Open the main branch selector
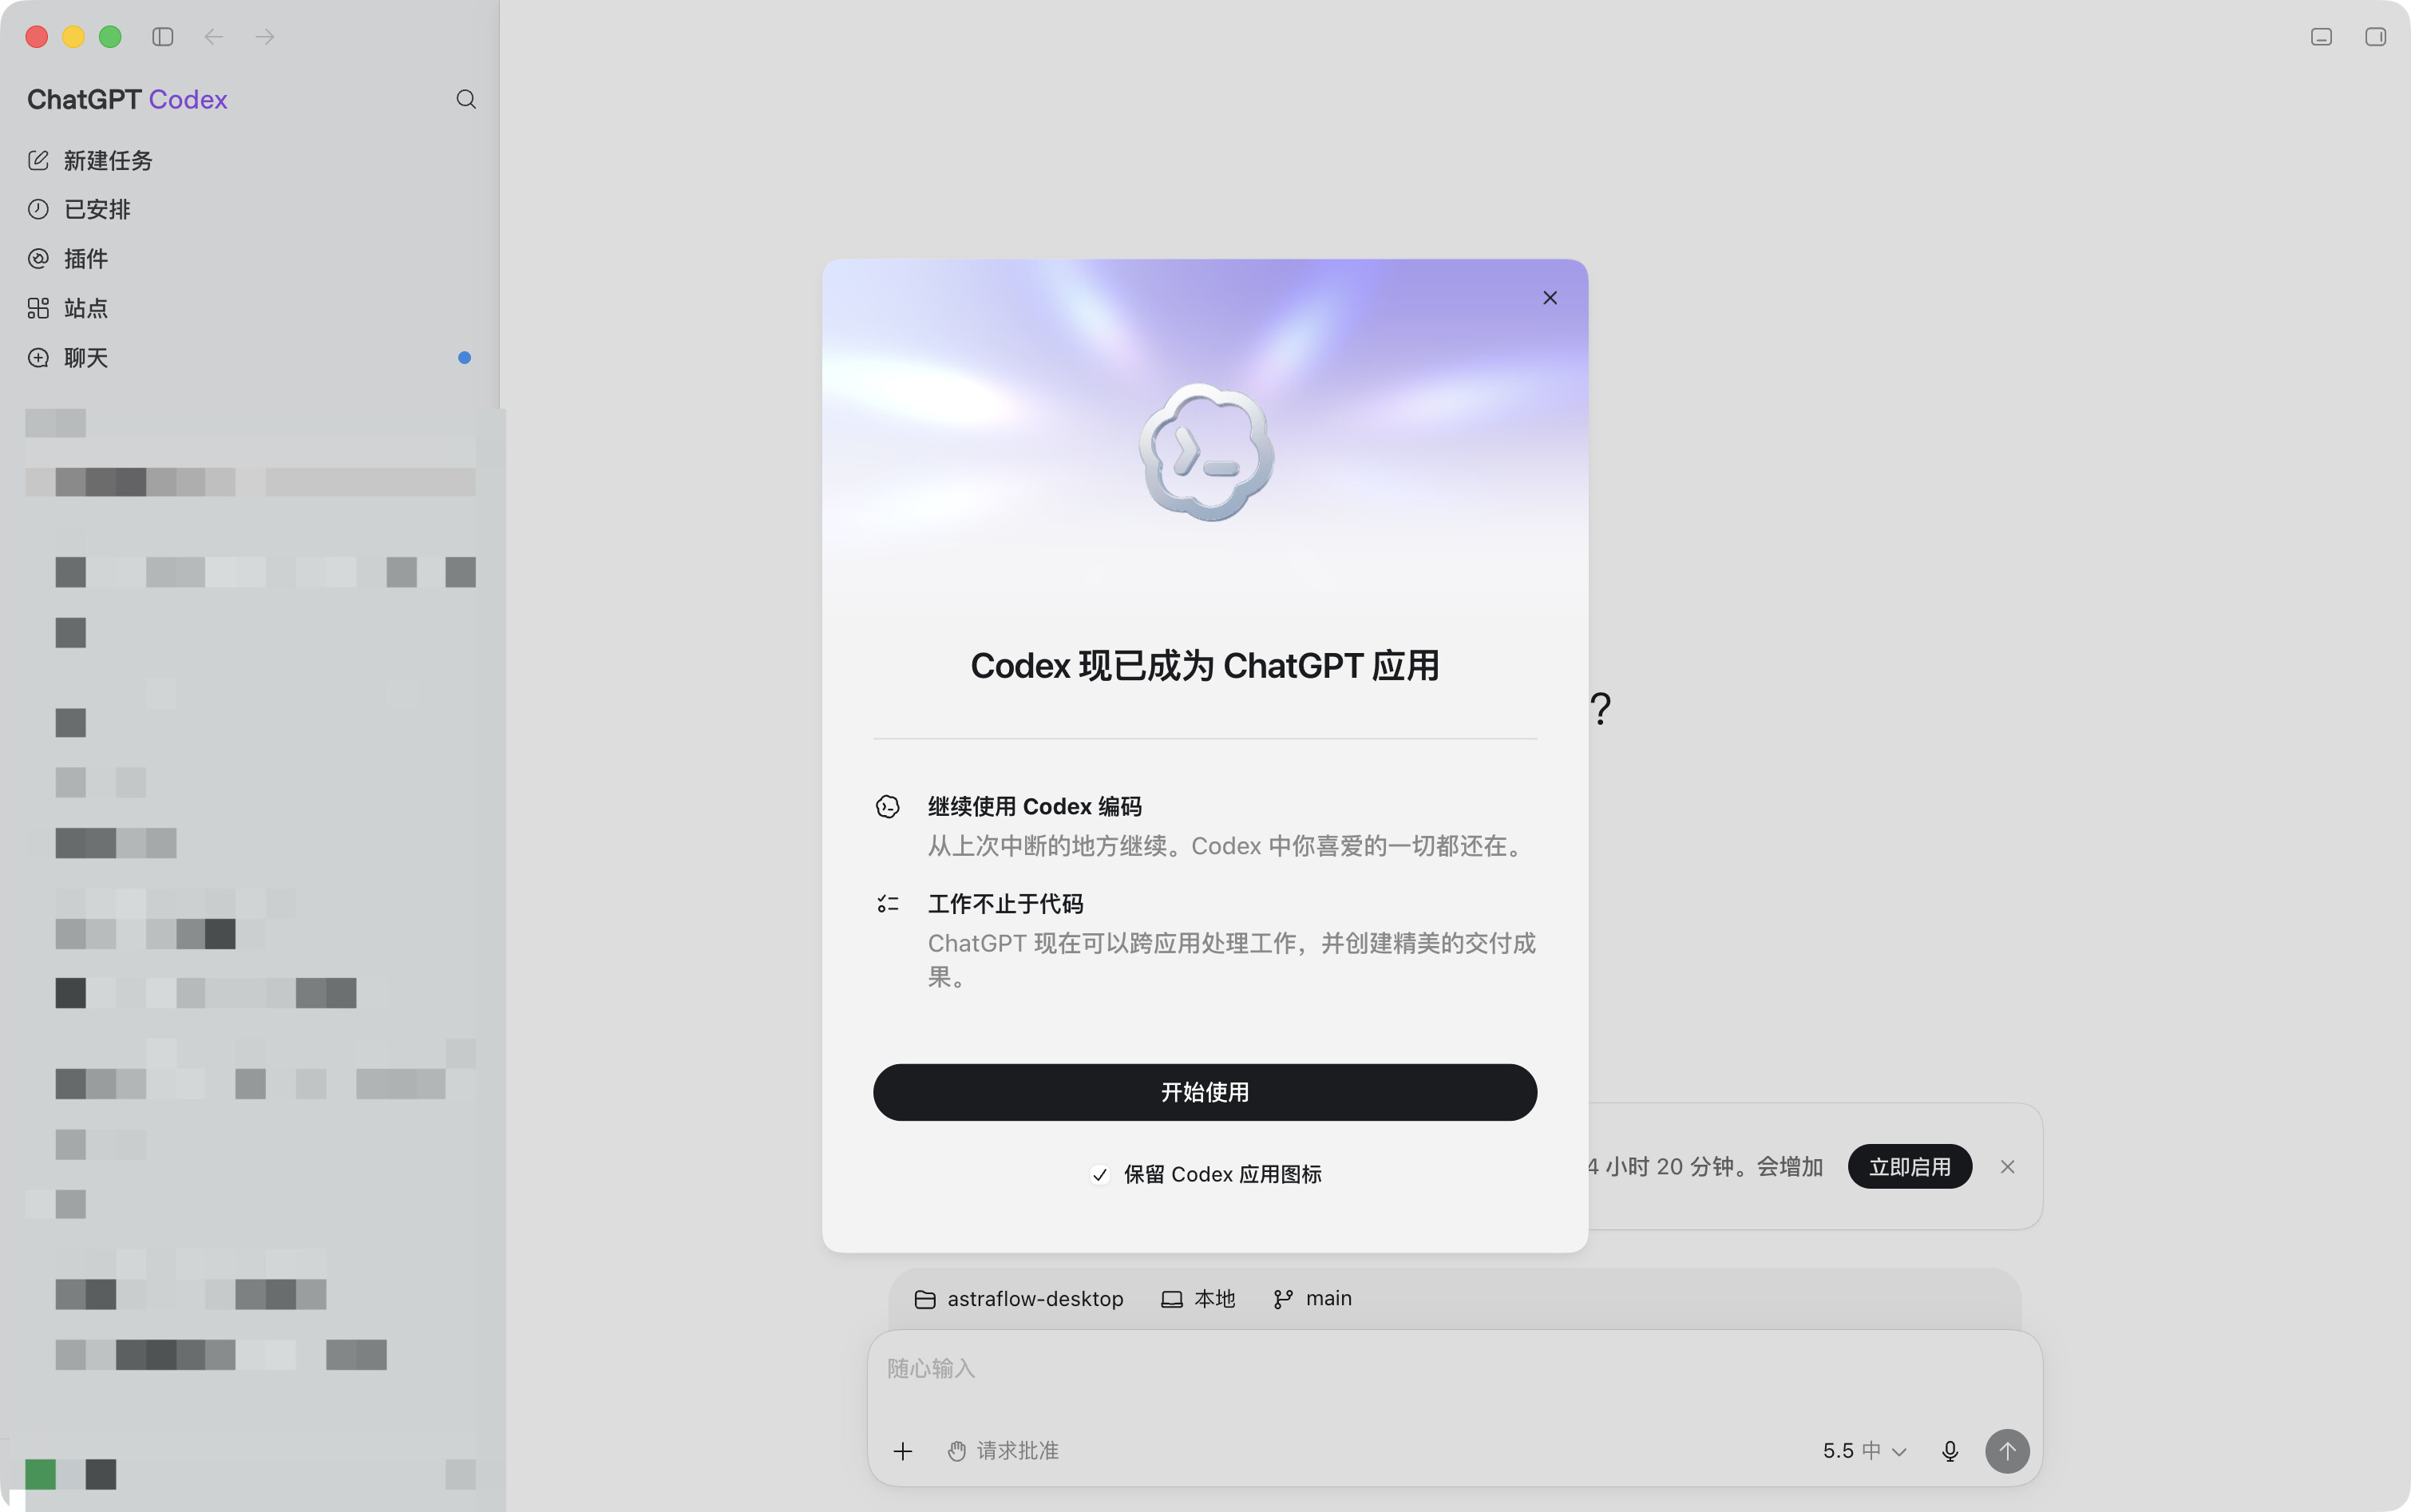Viewport: 2411px width, 1512px height. coord(1312,1299)
